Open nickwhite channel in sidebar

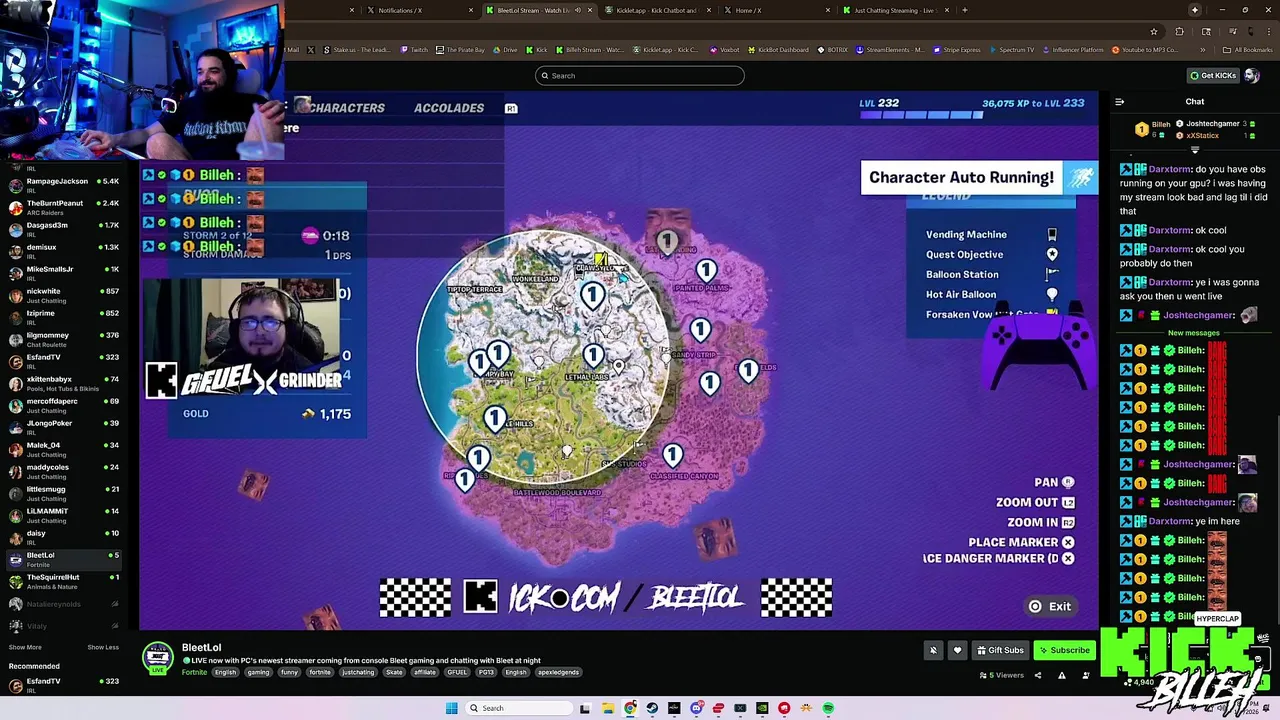[x=62, y=294]
